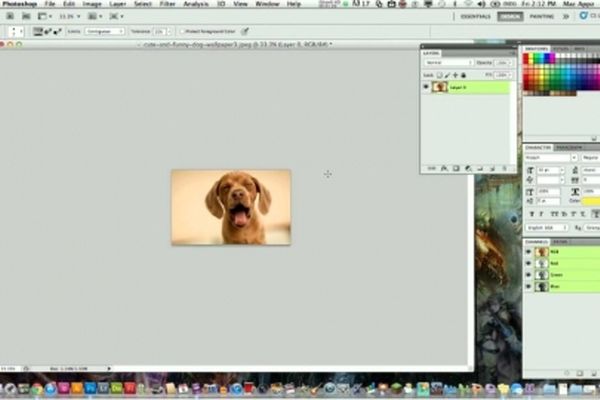The image size is (600, 400).
Task: Open the Layer menu in menu bar
Action: pos(118,5)
